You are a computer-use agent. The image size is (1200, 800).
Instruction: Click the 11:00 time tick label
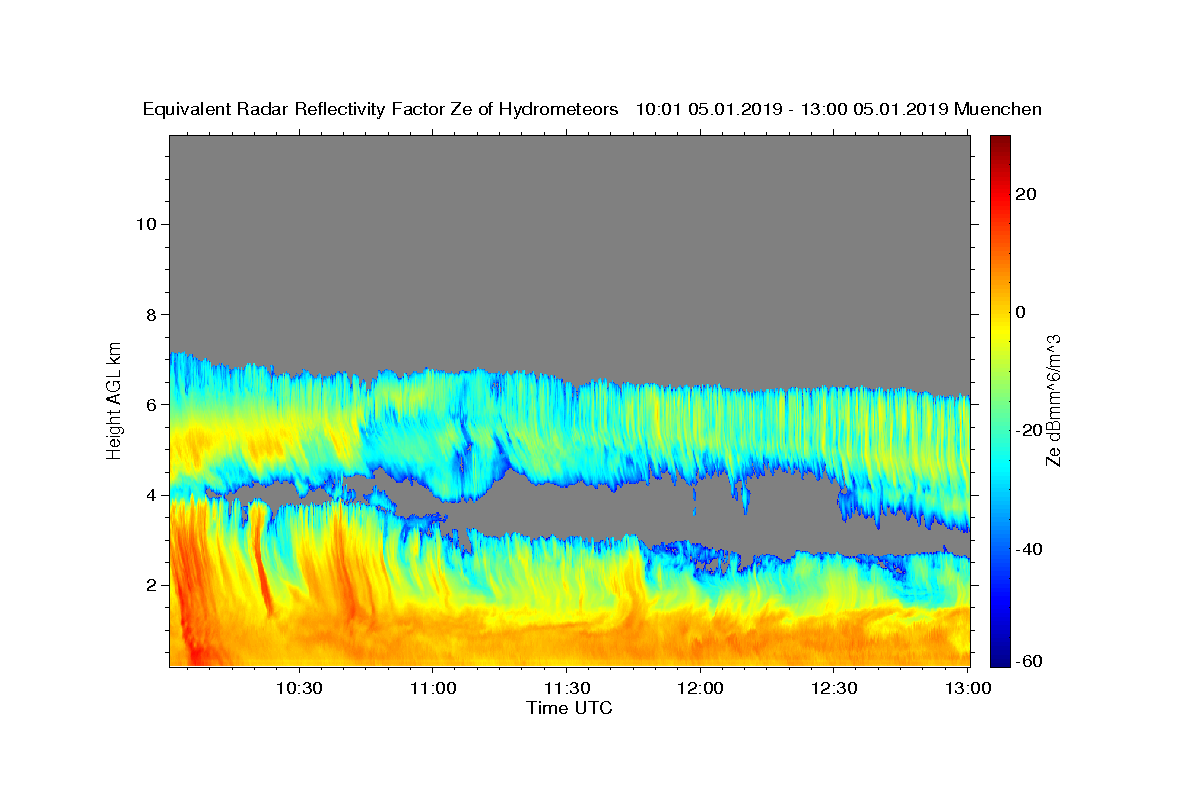coord(432,688)
